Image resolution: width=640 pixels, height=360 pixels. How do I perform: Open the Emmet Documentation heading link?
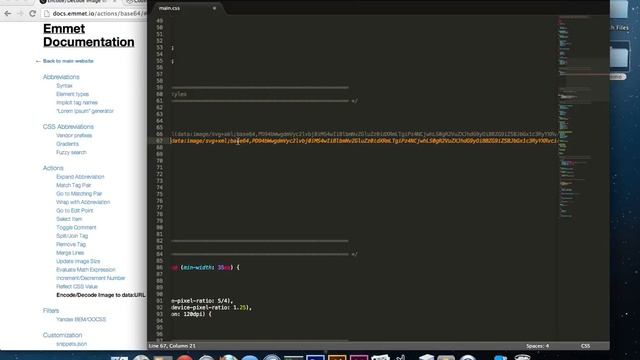(89, 35)
